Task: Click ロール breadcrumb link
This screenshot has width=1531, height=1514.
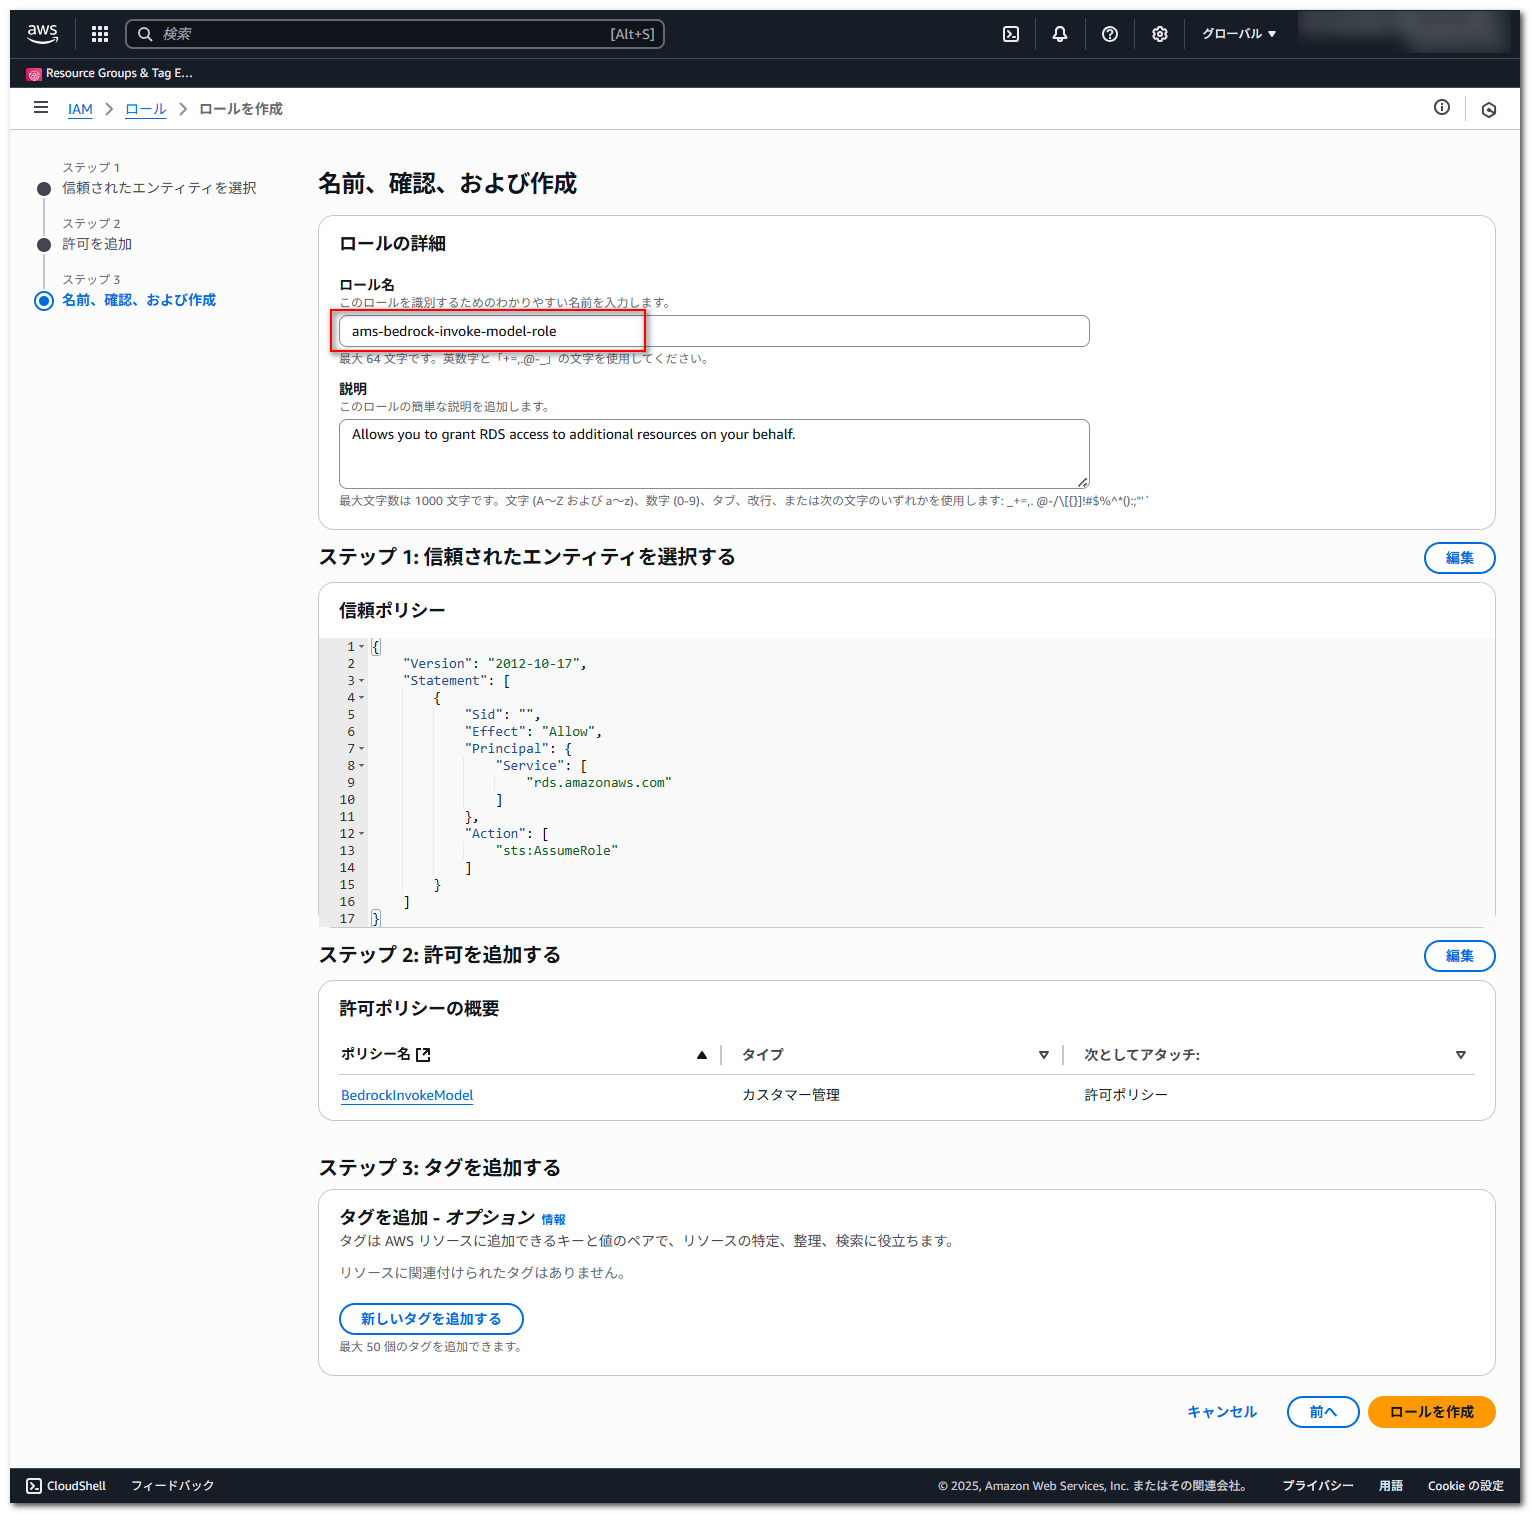Action: (146, 109)
